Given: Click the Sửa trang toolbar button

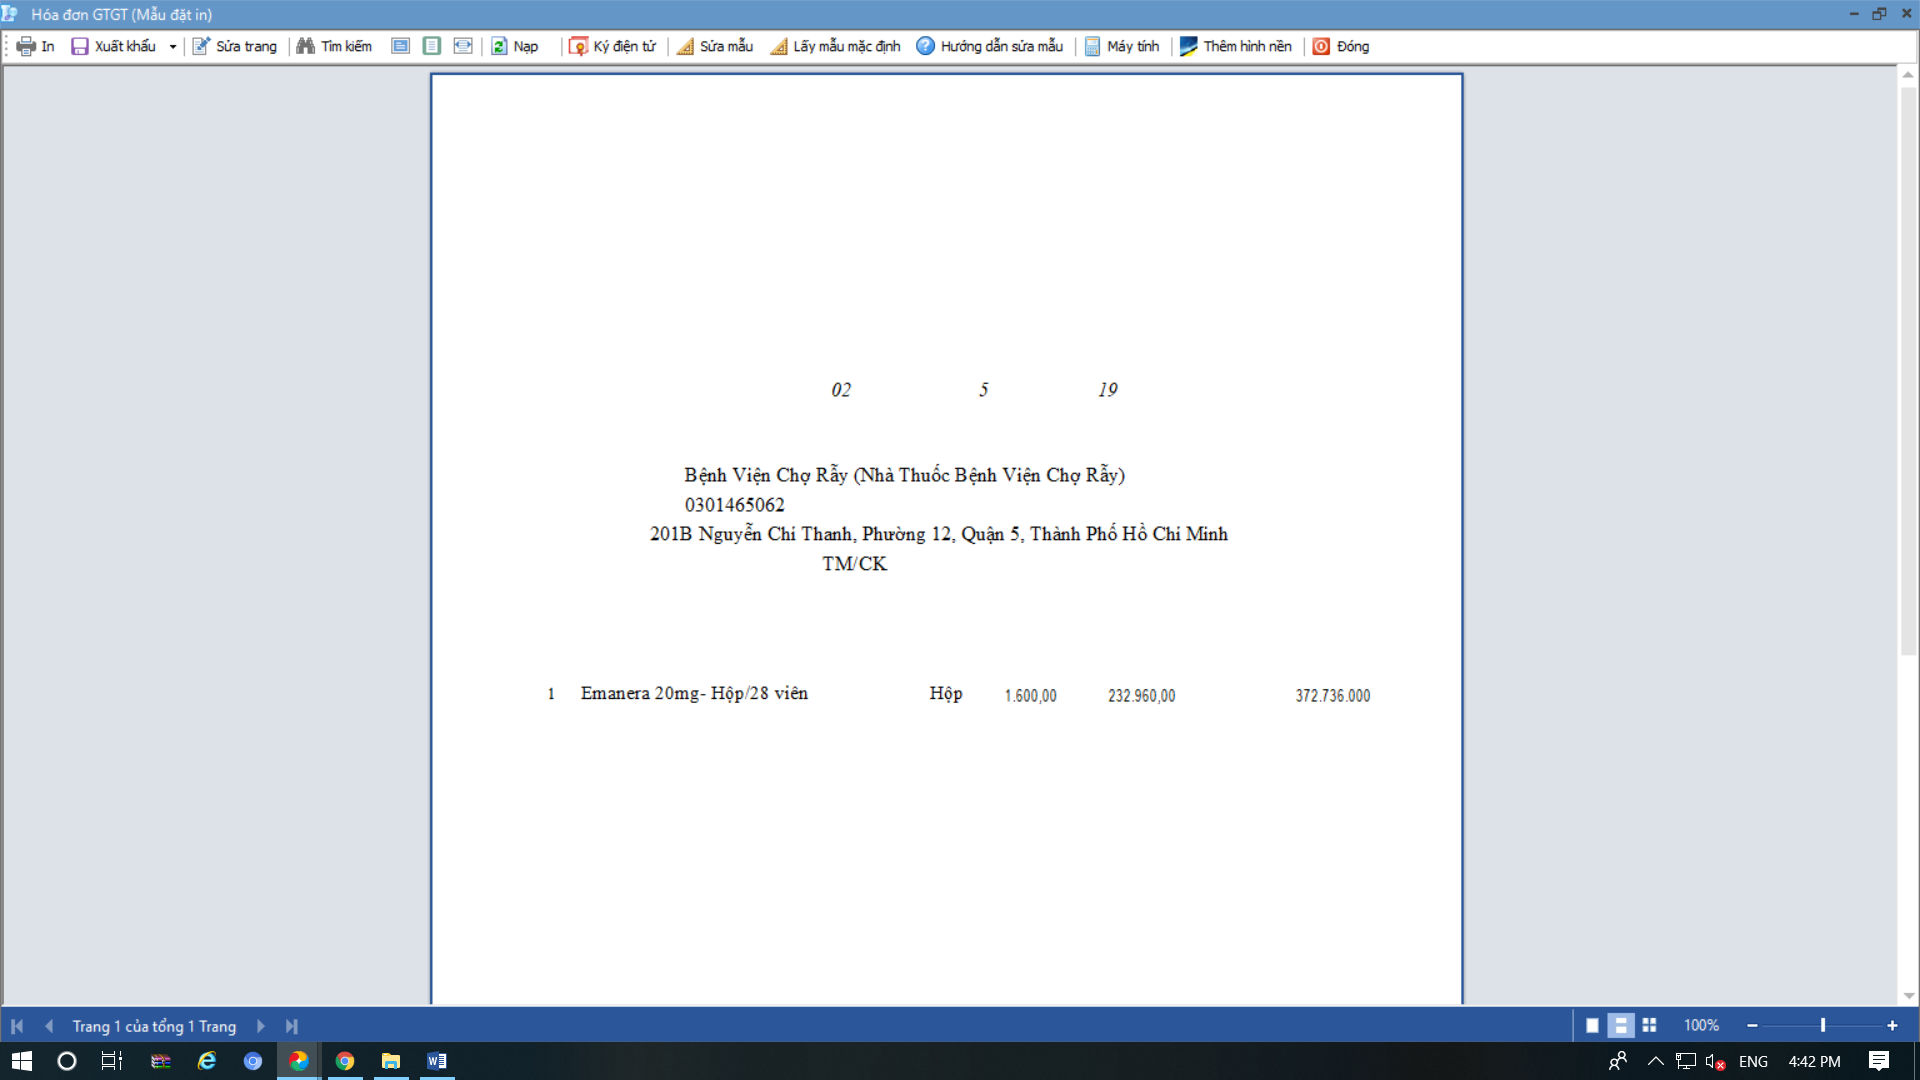Looking at the screenshot, I should pyautogui.click(x=235, y=46).
